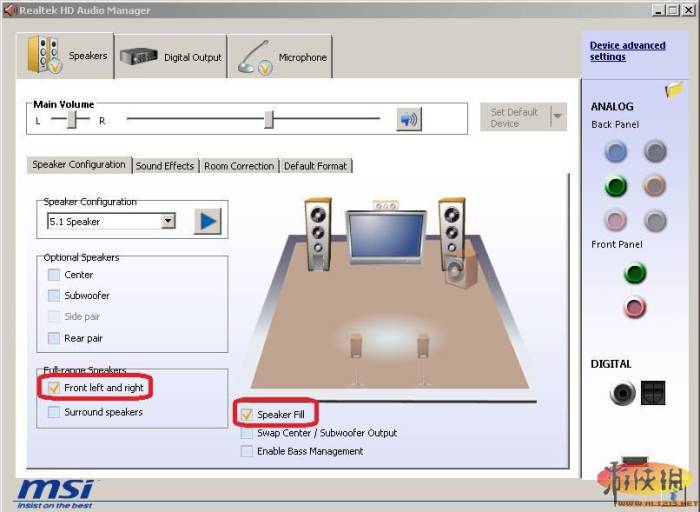Viewport: 700px width, 512px height.
Task: Open the Speakers device tab
Action: pyautogui.click(x=66, y=56)
